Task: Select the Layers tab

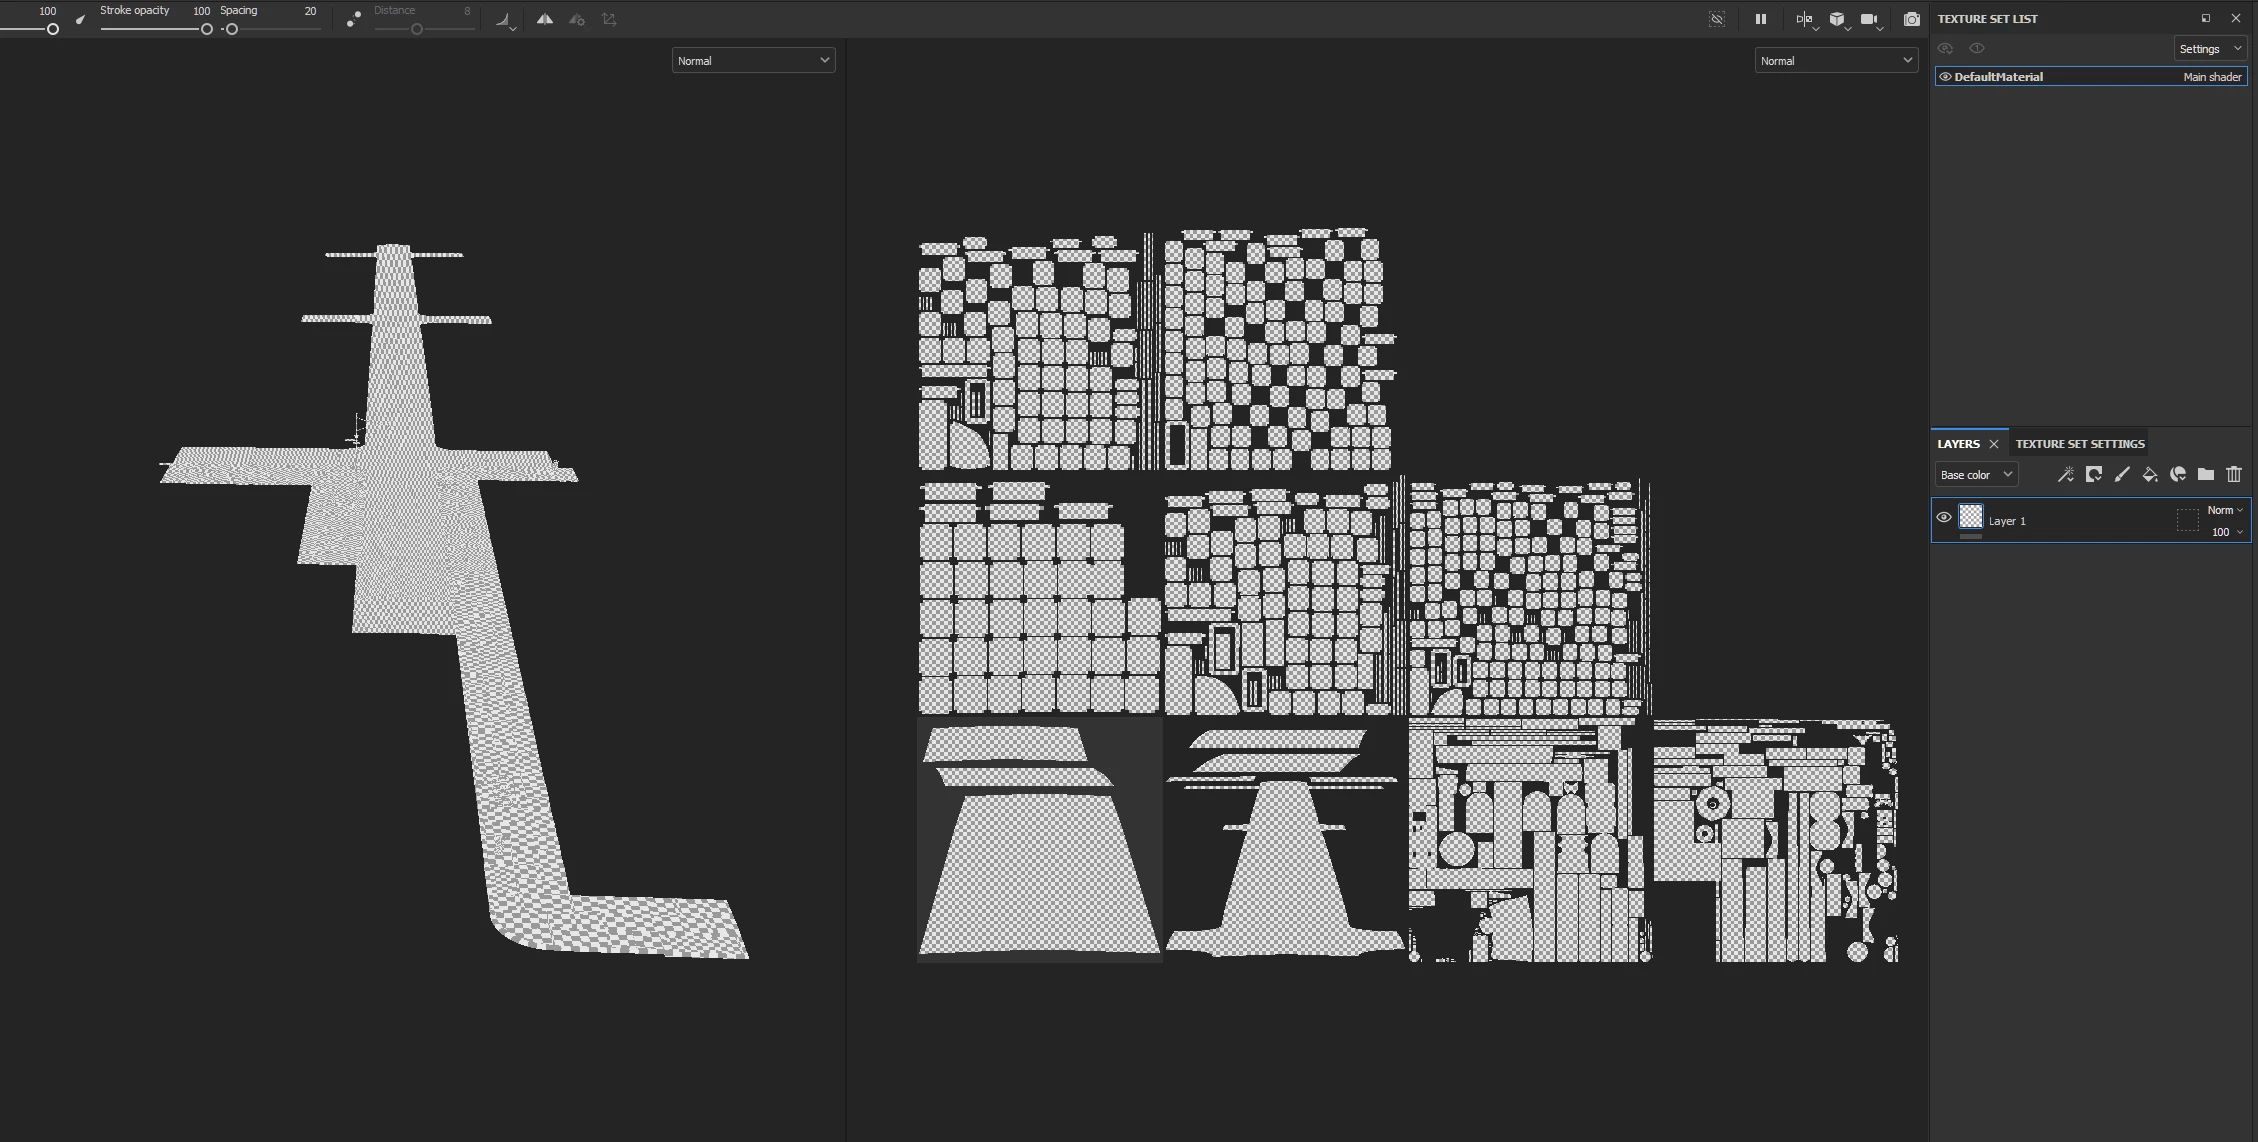Action: coord(1957,444)
